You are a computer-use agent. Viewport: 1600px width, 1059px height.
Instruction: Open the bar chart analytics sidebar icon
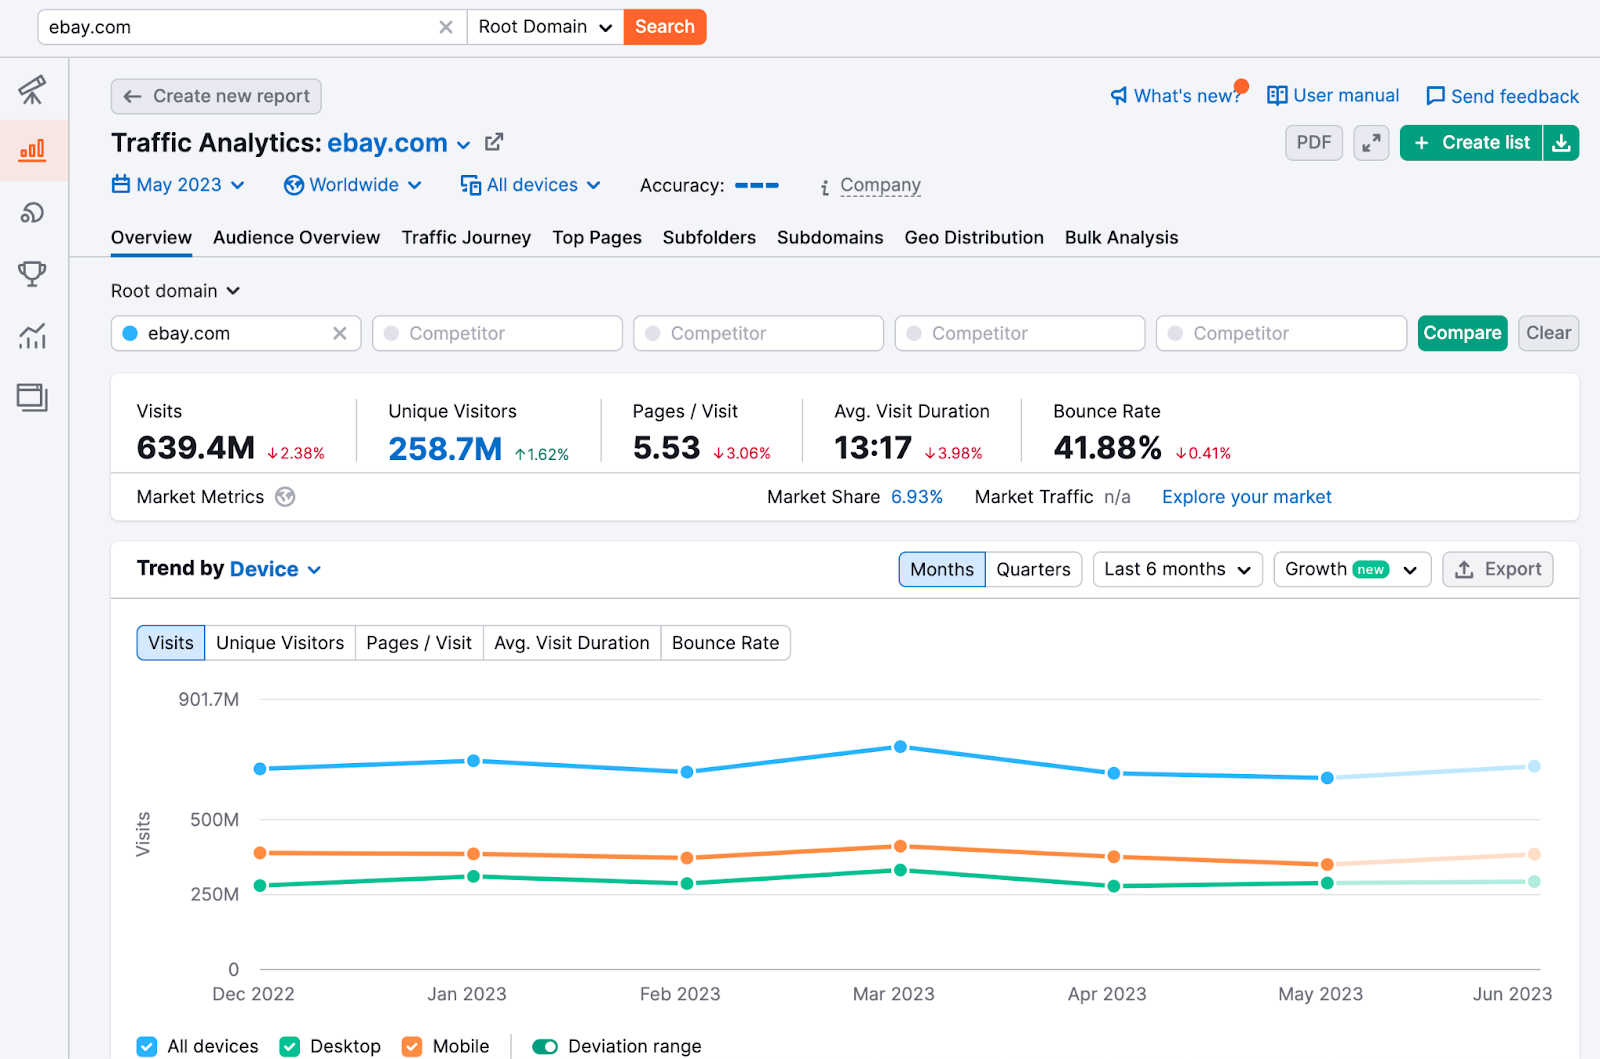point(32,151)
